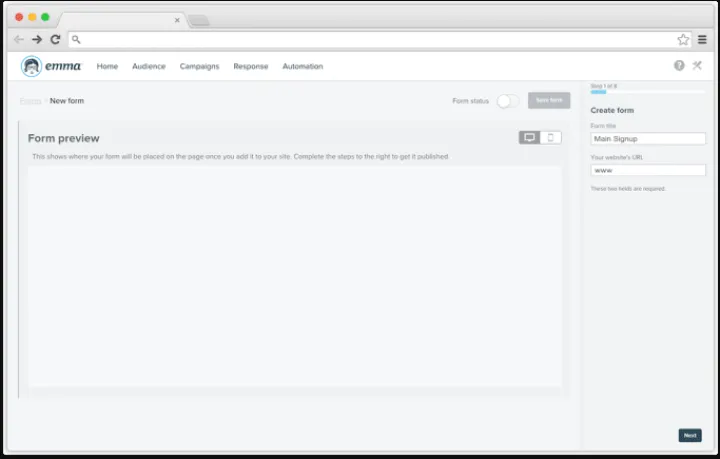Open the browser hamburger menu
The width and height of the screenshot is (720, 459).
pos(702,39)
